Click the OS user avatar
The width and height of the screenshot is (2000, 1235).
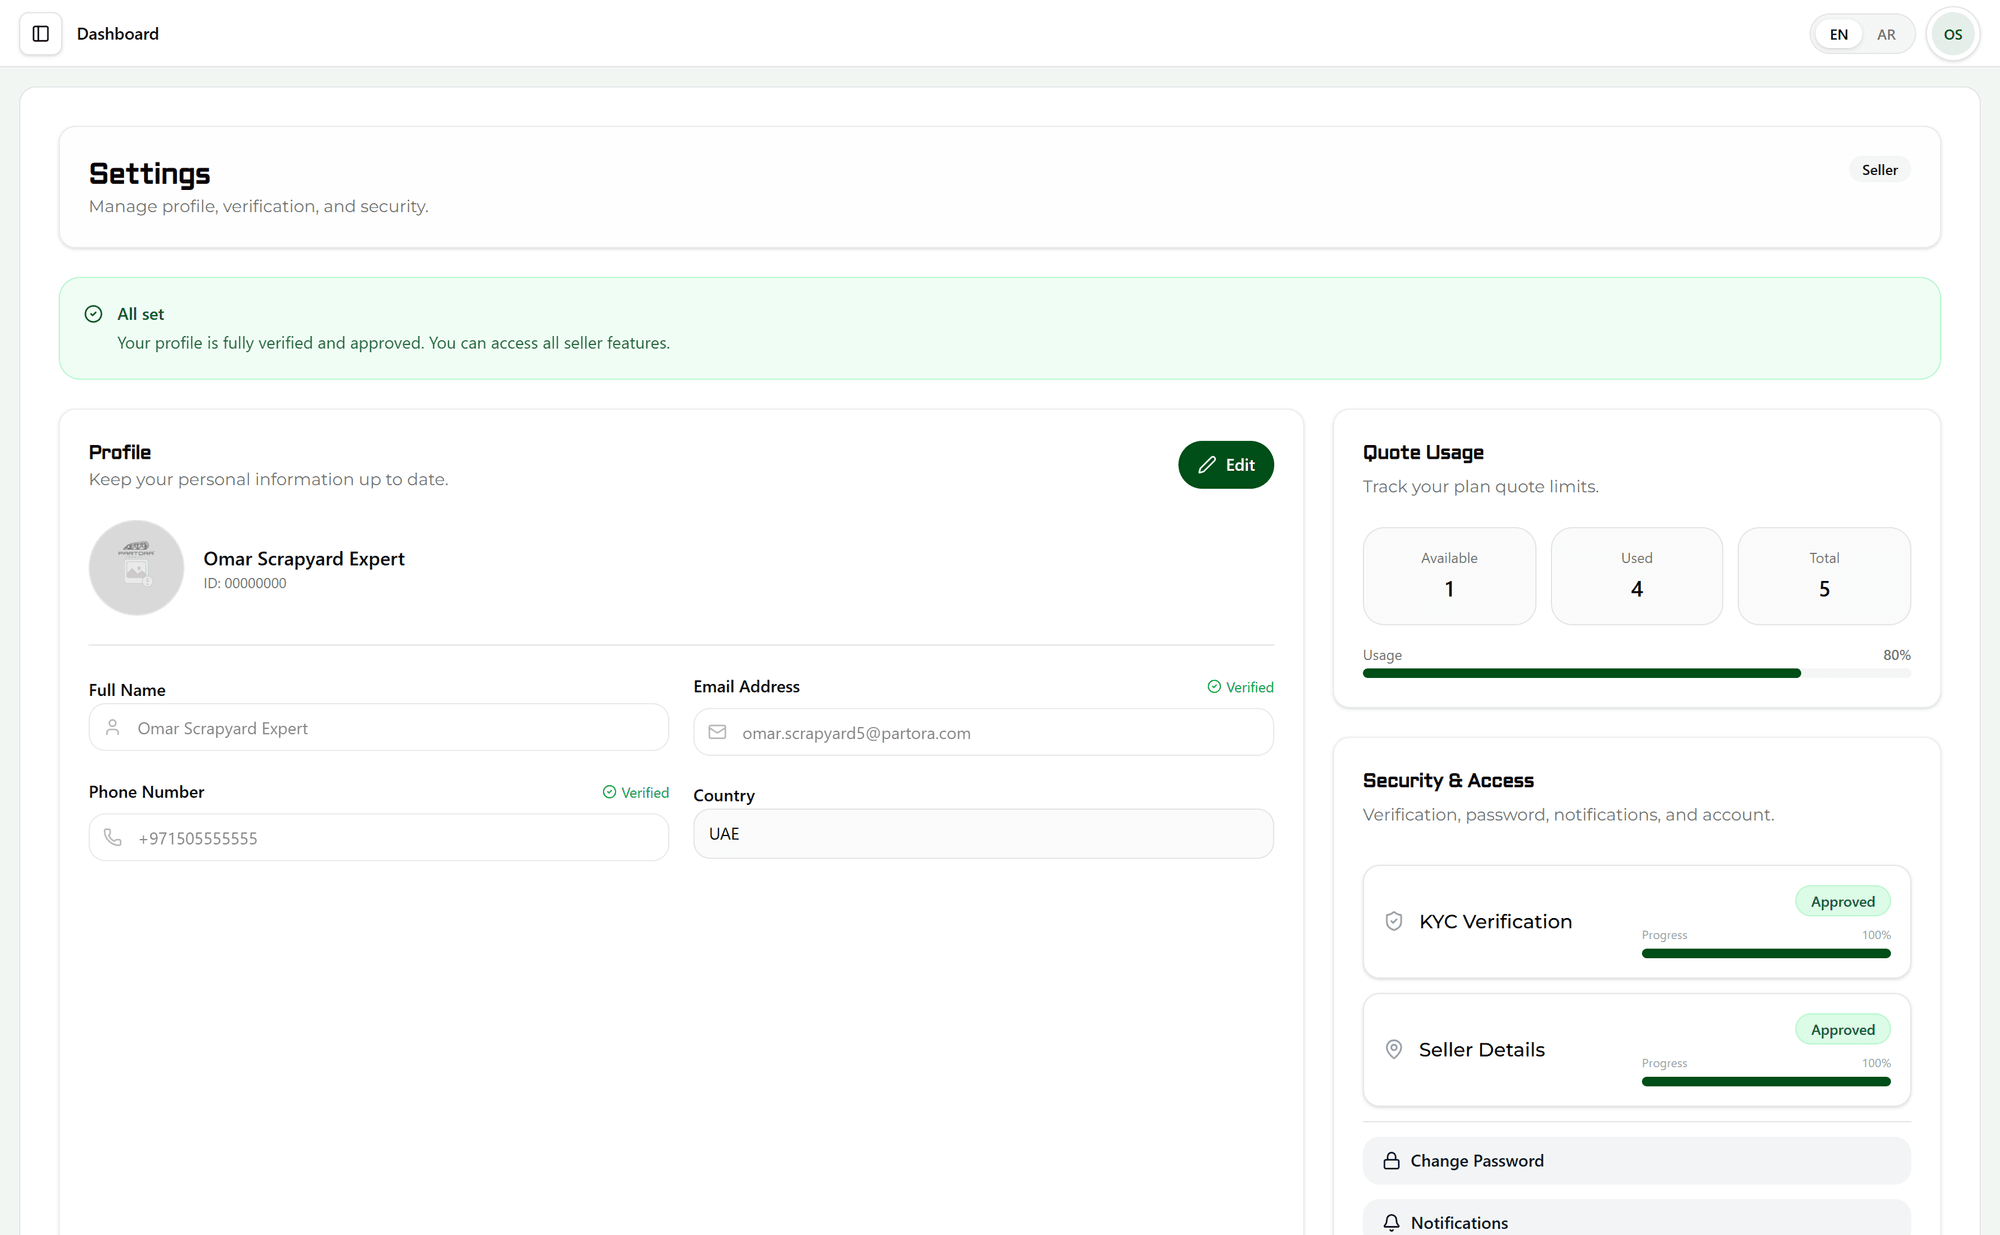click(1952, 34)
